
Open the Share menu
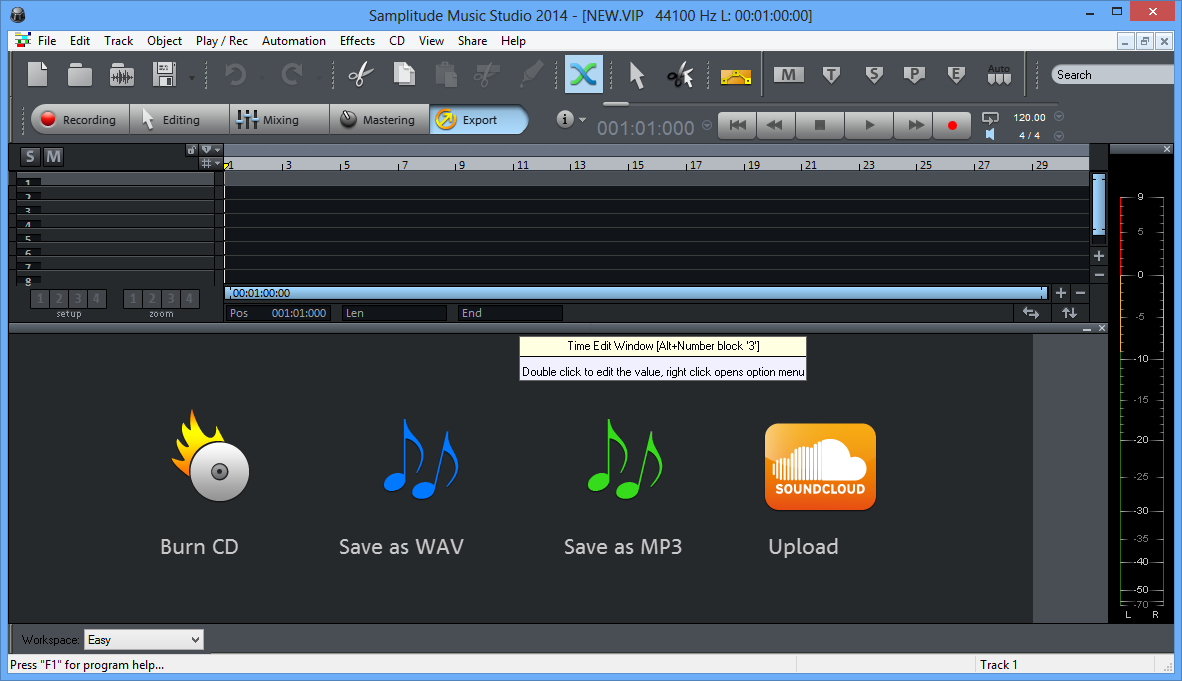[472, 41]
